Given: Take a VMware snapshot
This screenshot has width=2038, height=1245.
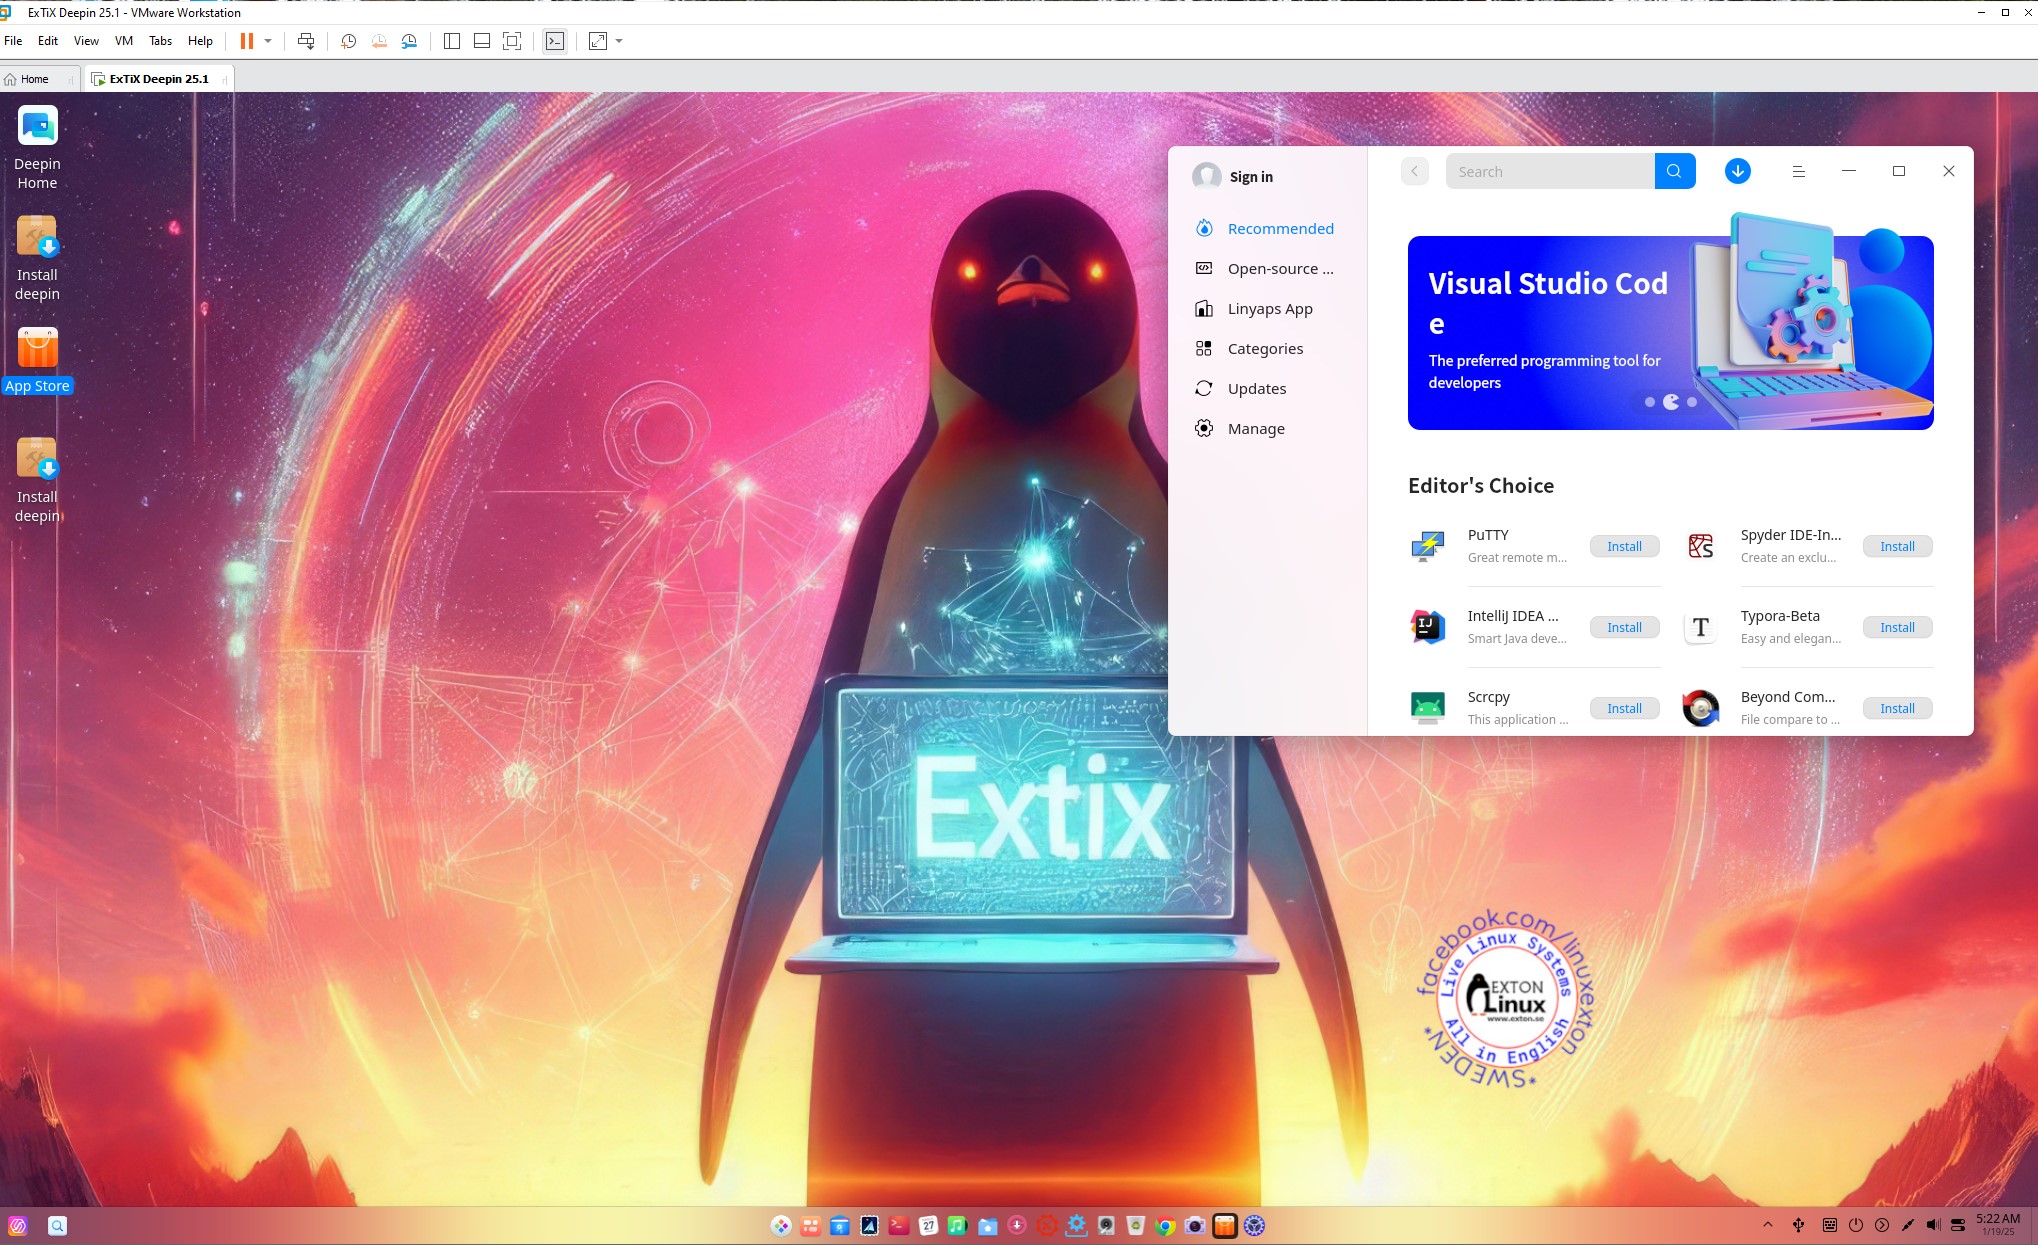Looking at the screenshot, I should click(348, 41).
